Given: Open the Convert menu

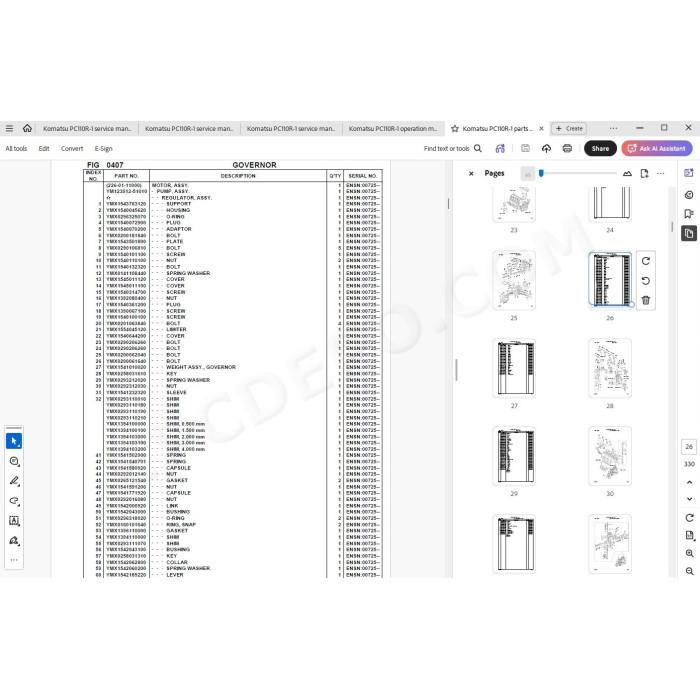Looking at the screenshot, I should (x=72, y=149).
